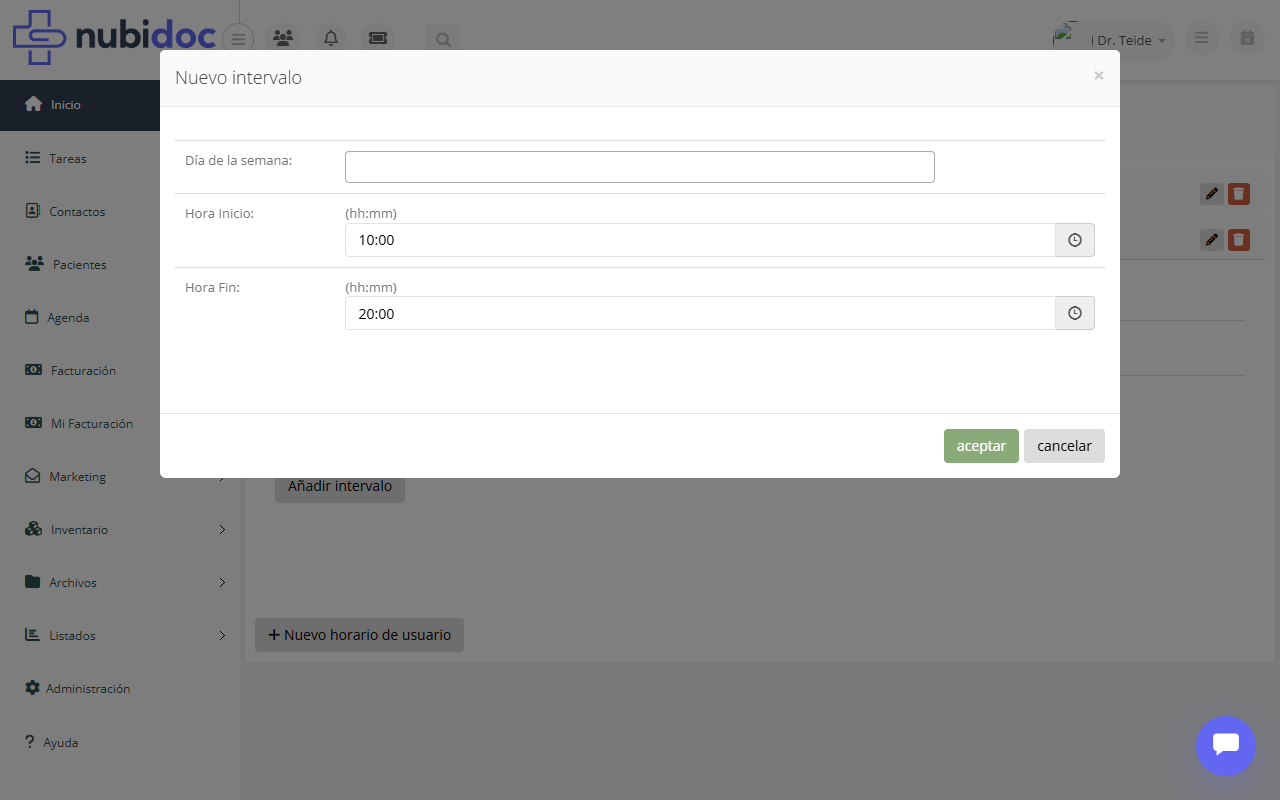Click the lower pencil edit icon

coord(1212,240)
